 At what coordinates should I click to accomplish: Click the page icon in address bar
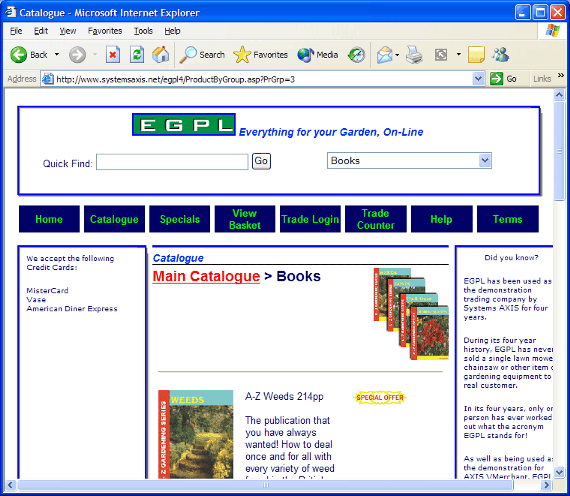tap(48, 79)
